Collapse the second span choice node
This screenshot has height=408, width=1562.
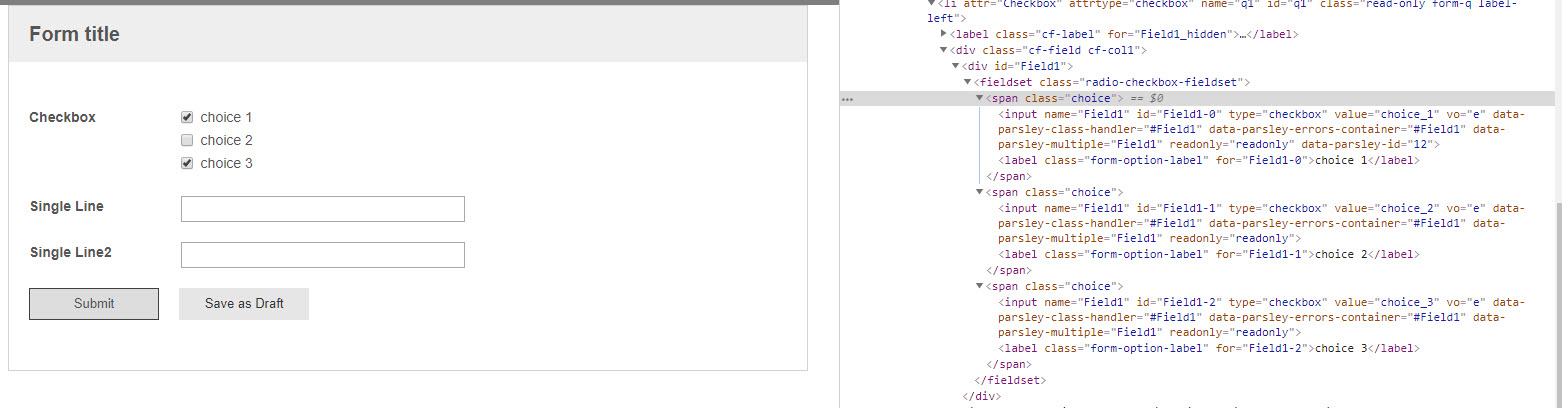click(980, 192)
